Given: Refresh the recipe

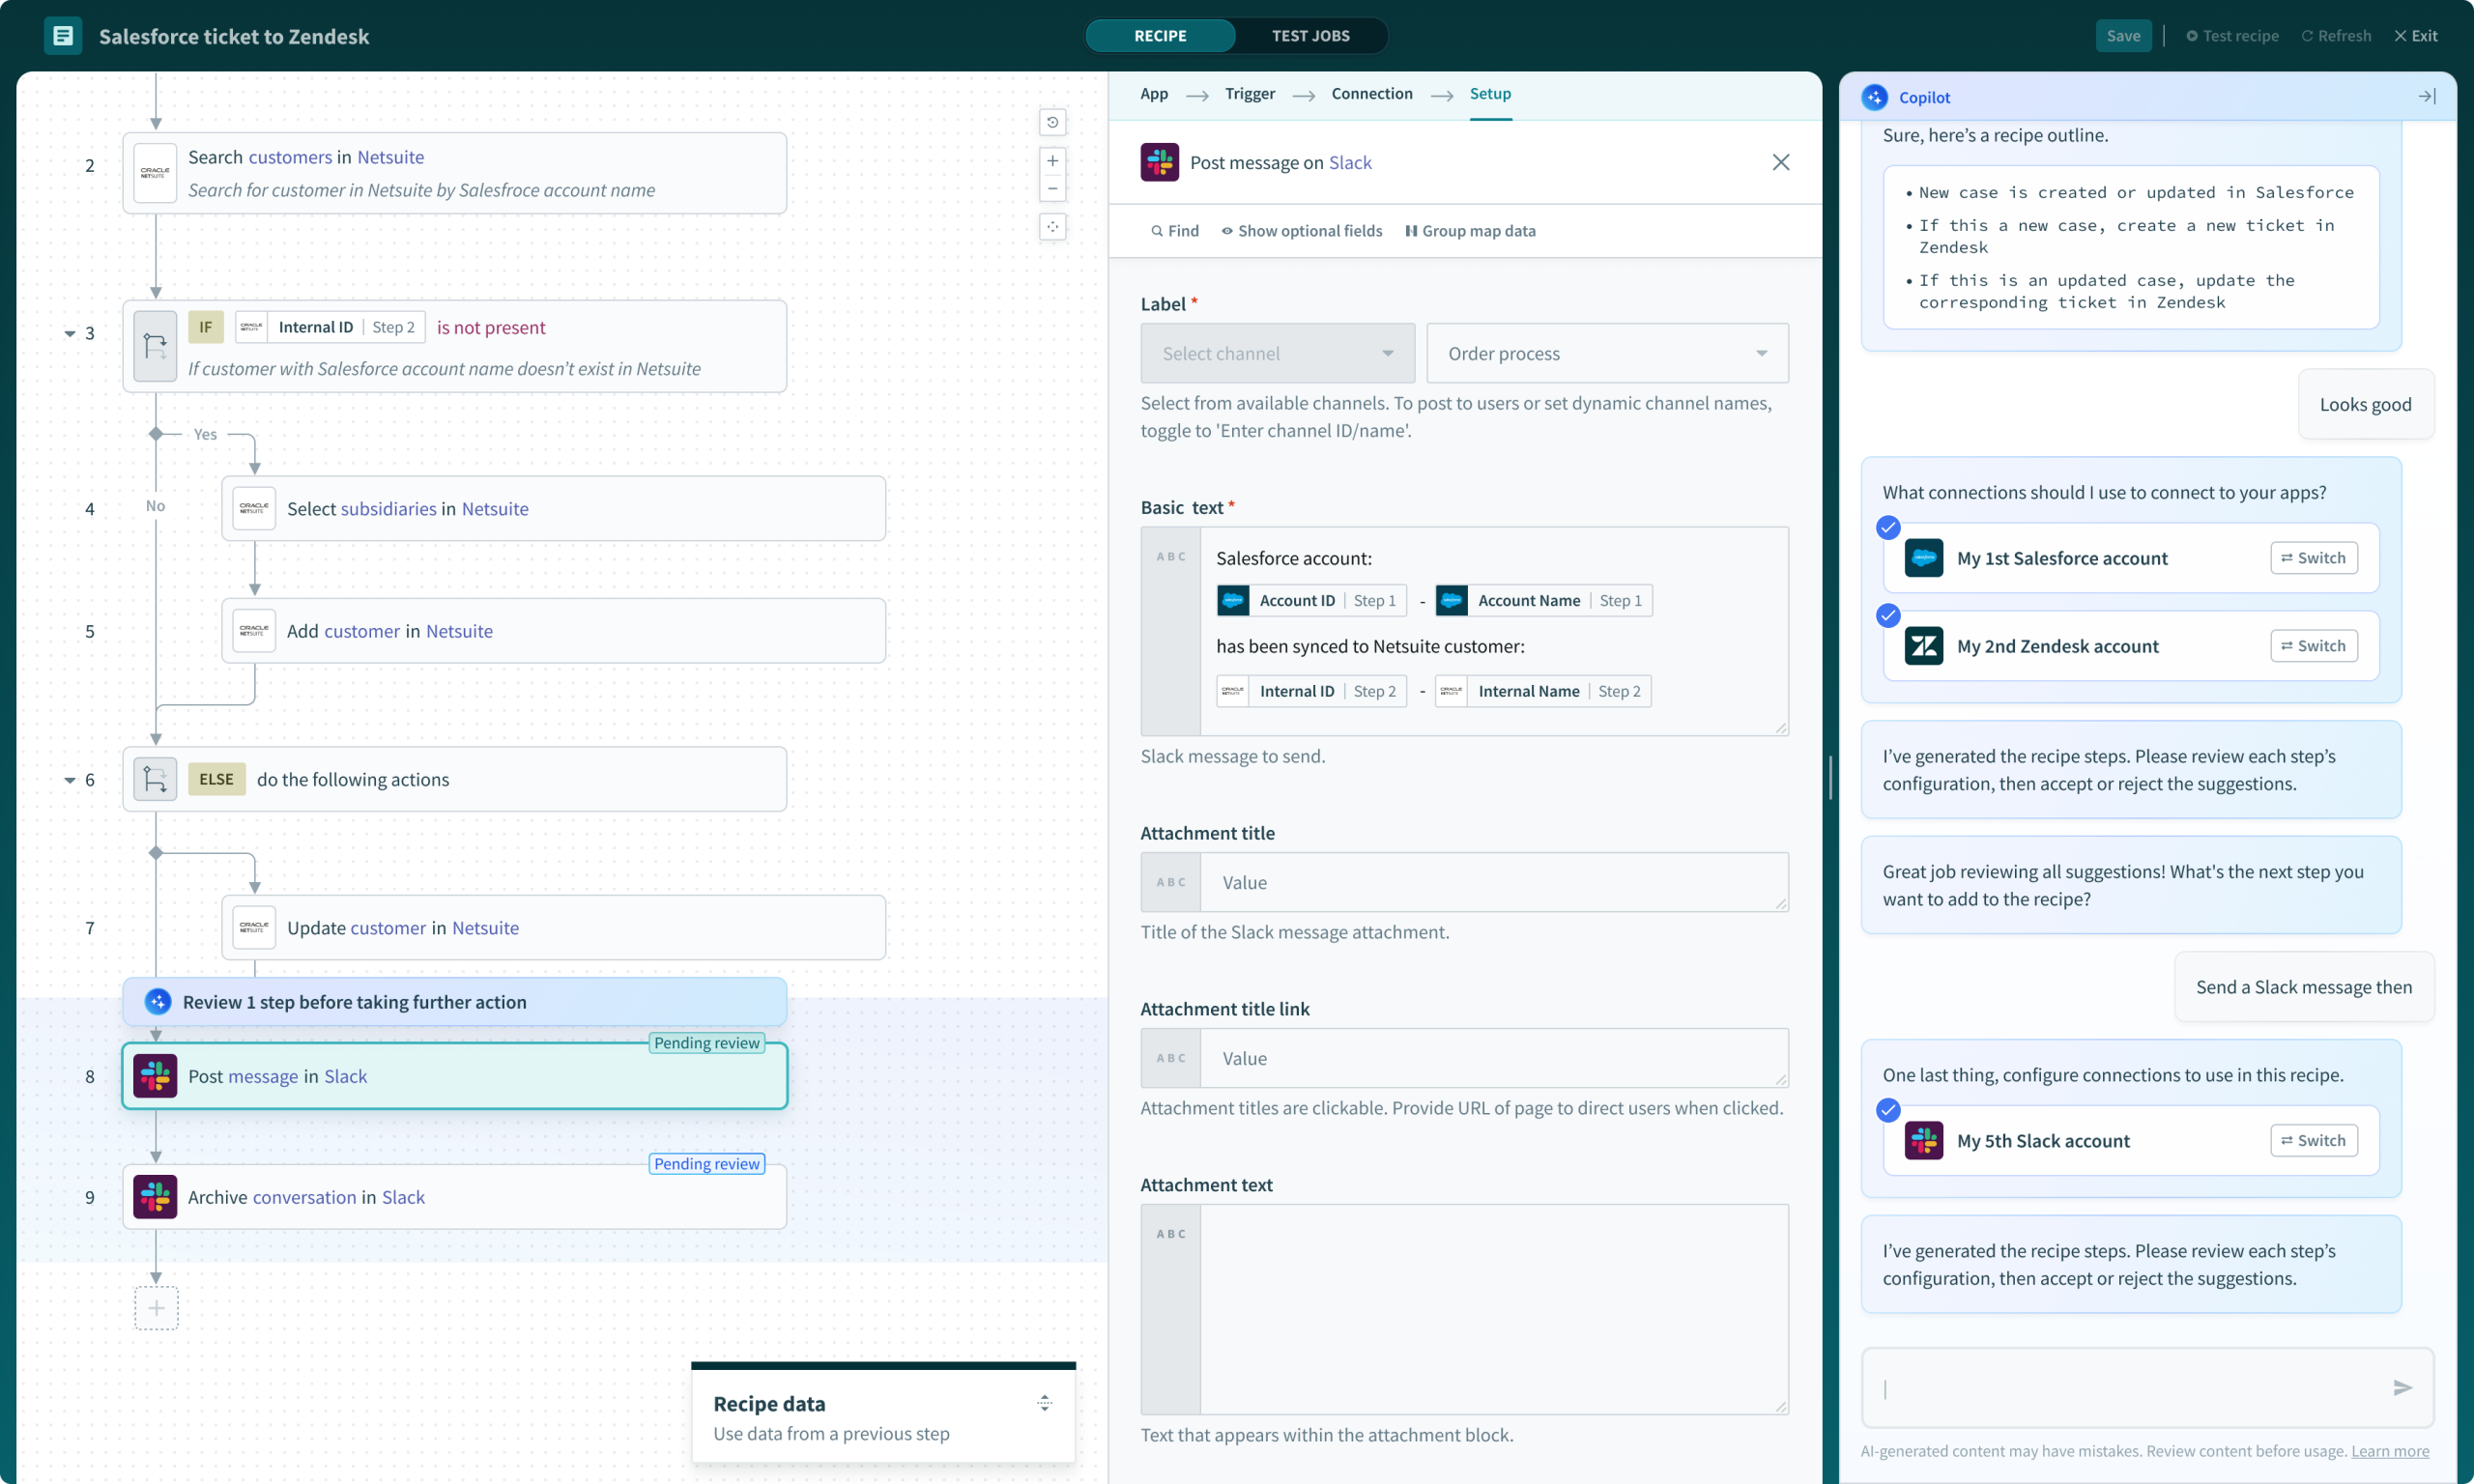Looking at the screenshot, I should coord(2336,36).
